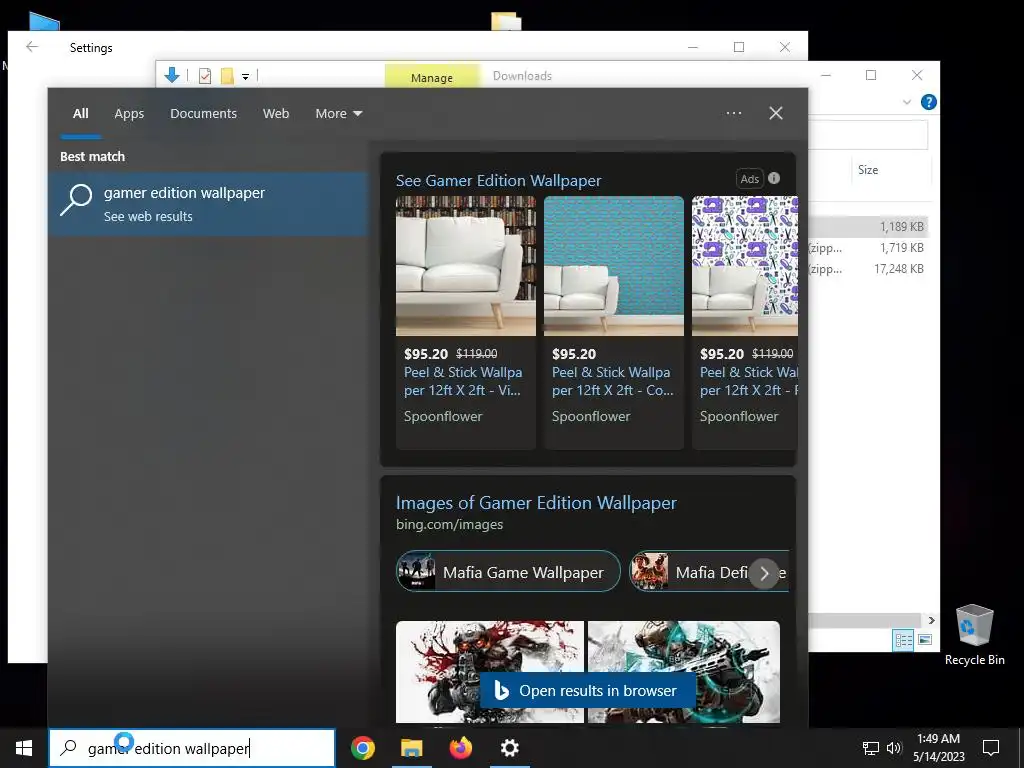Open the Recycle Bin on desktop

(x=974, y=635)
